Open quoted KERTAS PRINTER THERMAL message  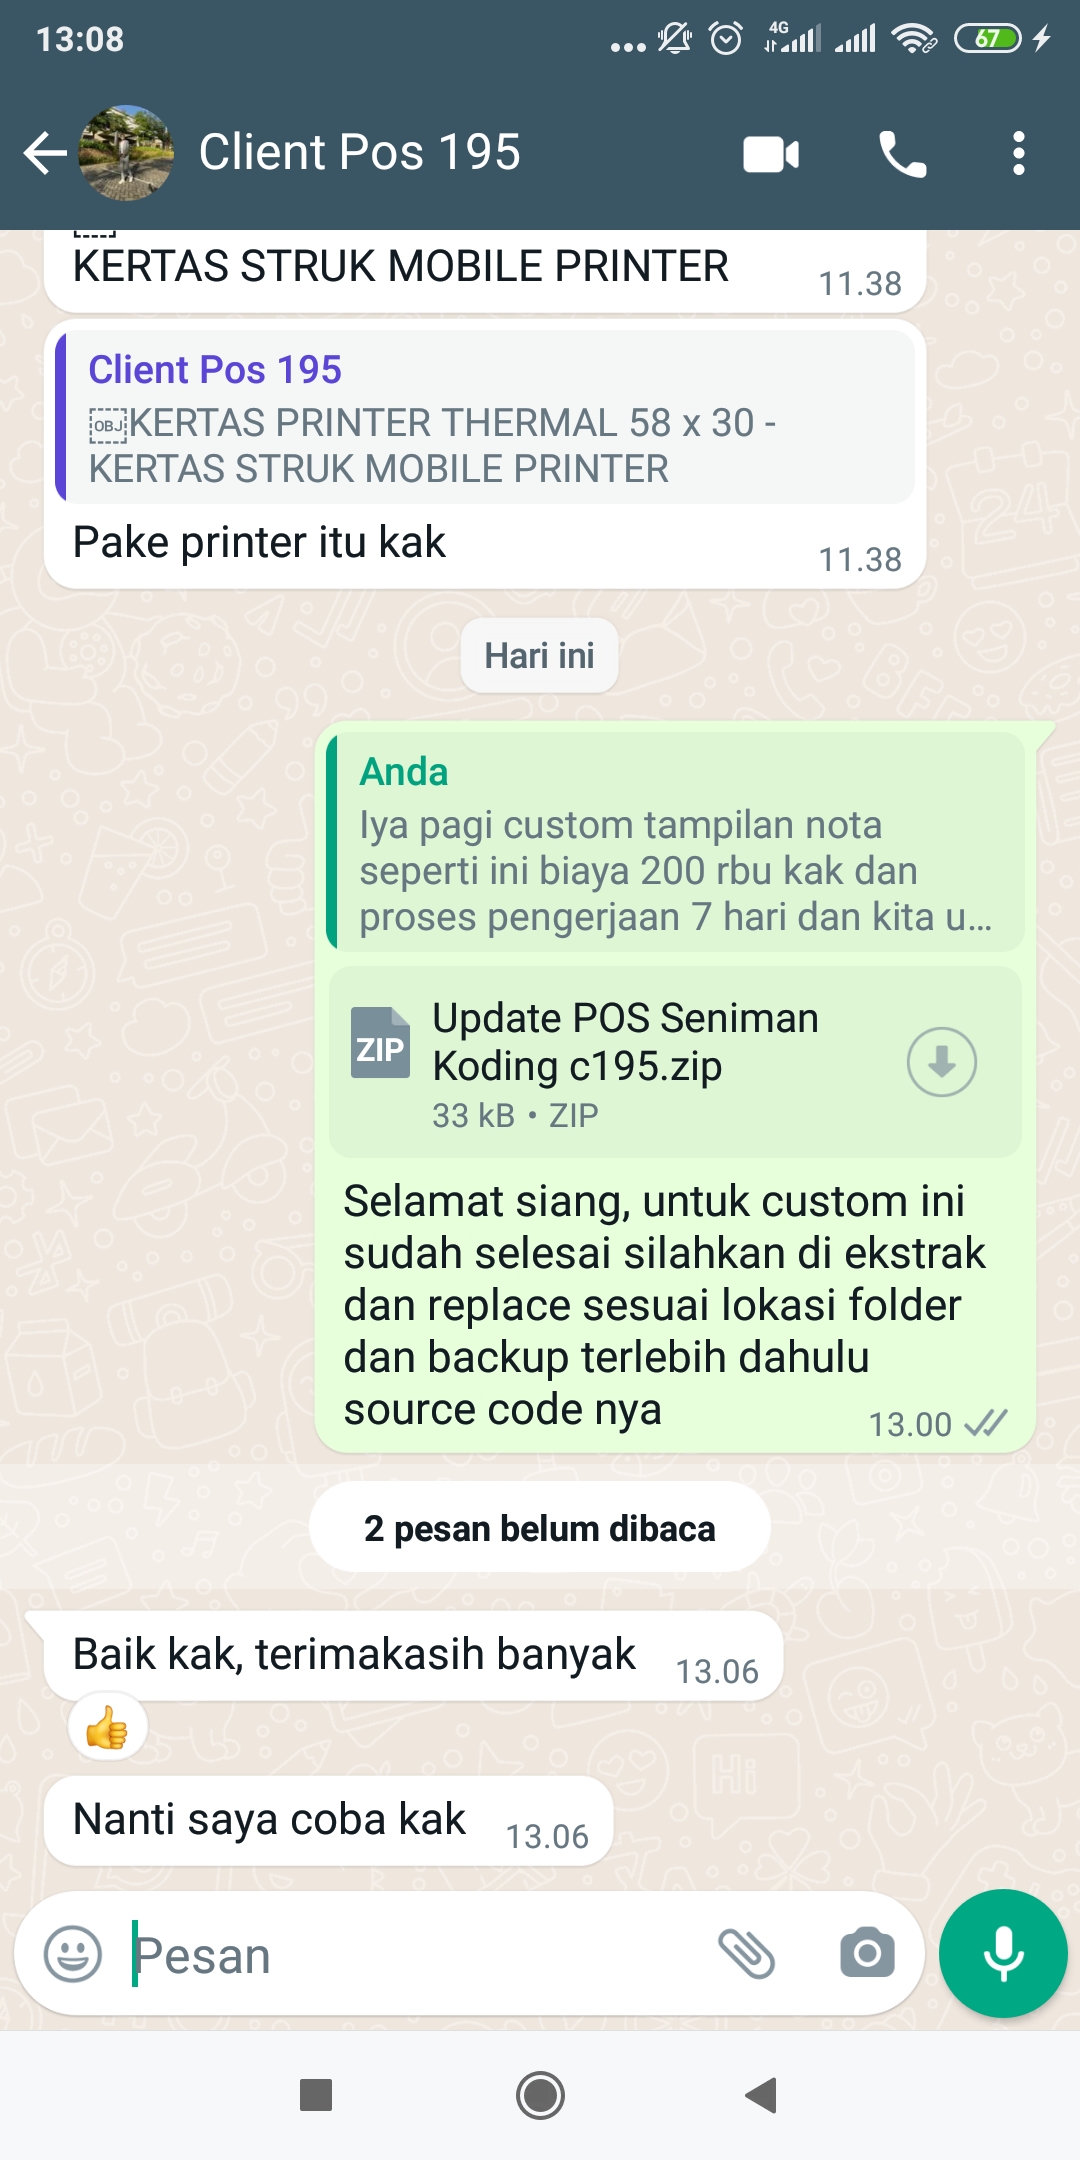(x=485, y=417)
